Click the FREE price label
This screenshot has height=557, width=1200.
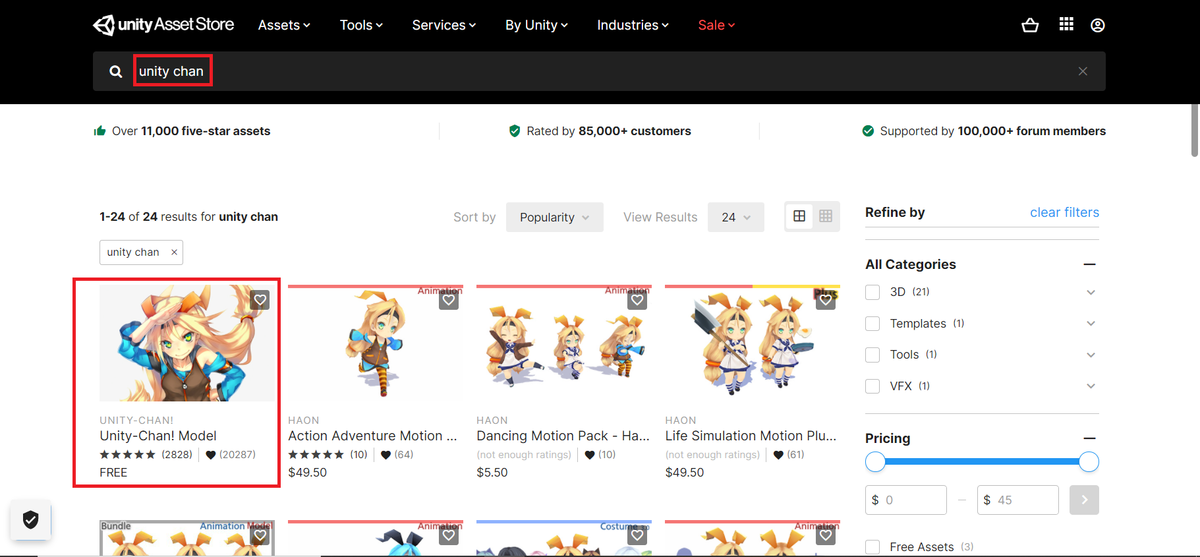pyautogui.click(x=114, y=472)
